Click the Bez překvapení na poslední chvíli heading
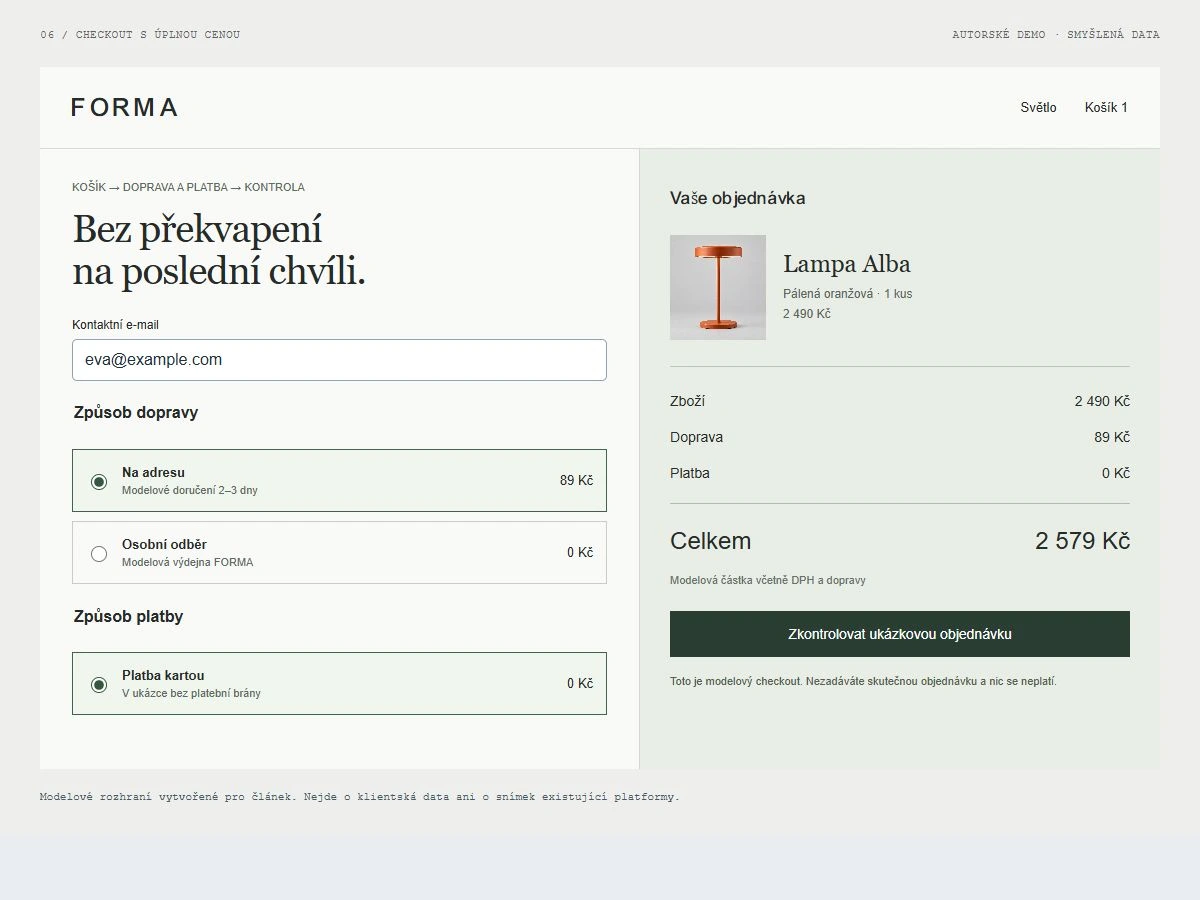 [x=219, y=250]
